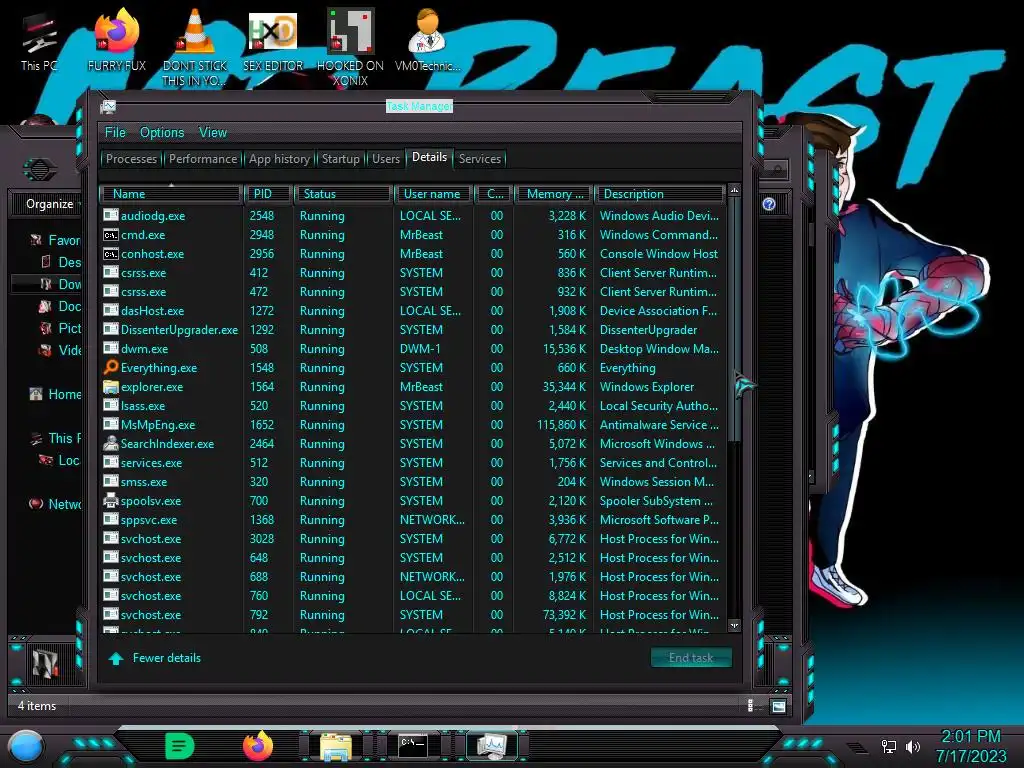Screen dimensions: 1024x768
Task: Click the Task Manager title bar icon
Action: [x=108, y=106]
